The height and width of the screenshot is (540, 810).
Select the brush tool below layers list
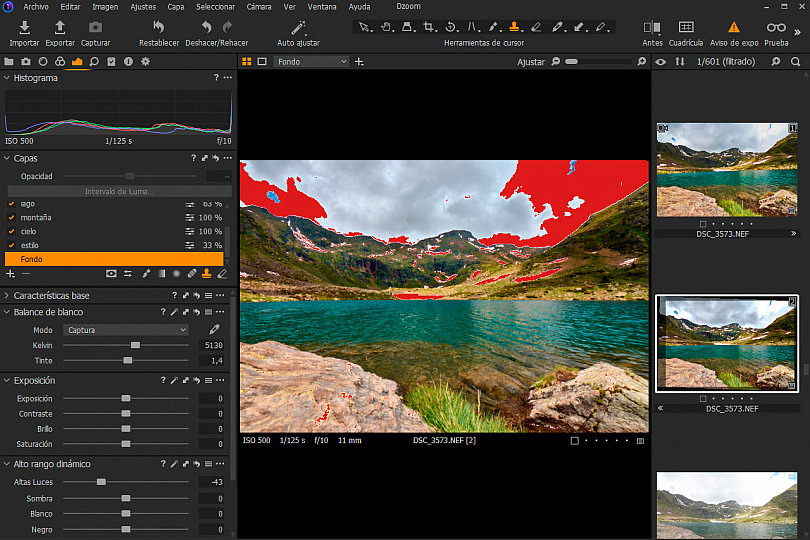click(x=146, y=274)
